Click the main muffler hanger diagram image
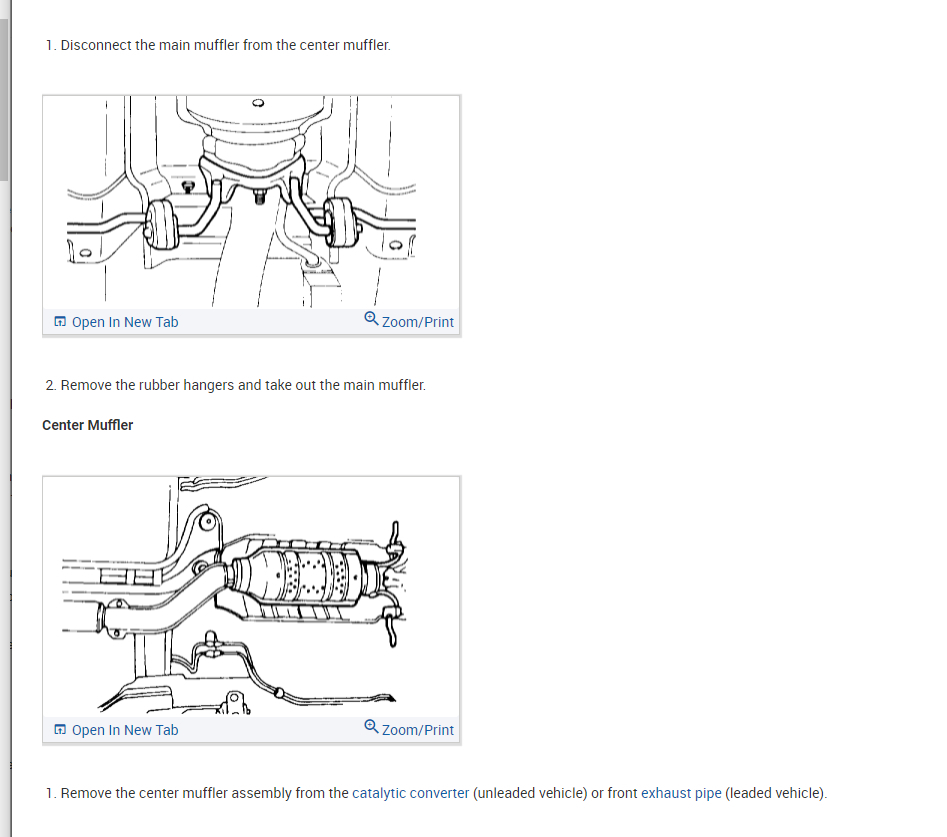Viewport: 947px width, 837px height. pos(251,202)
